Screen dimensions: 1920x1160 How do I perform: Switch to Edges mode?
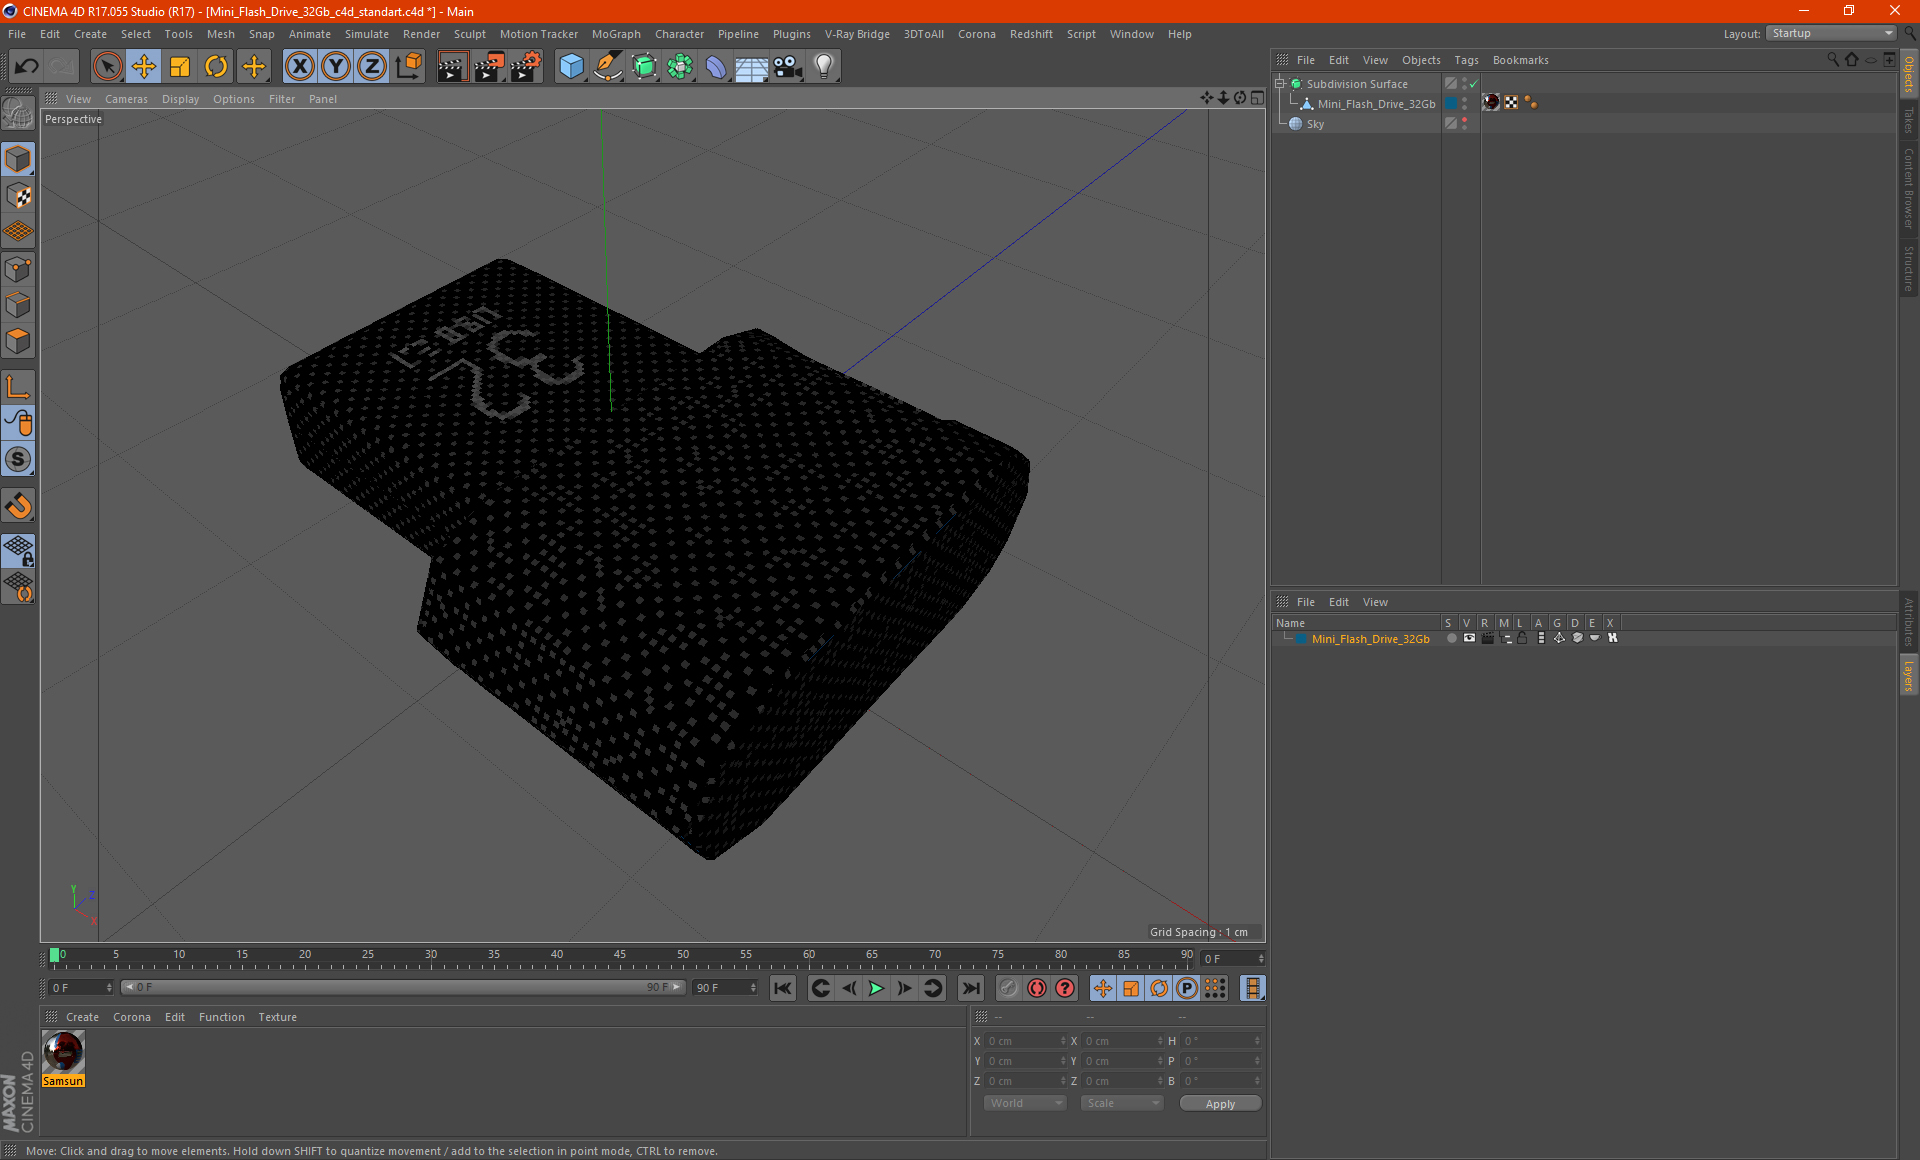pos(18,305)
